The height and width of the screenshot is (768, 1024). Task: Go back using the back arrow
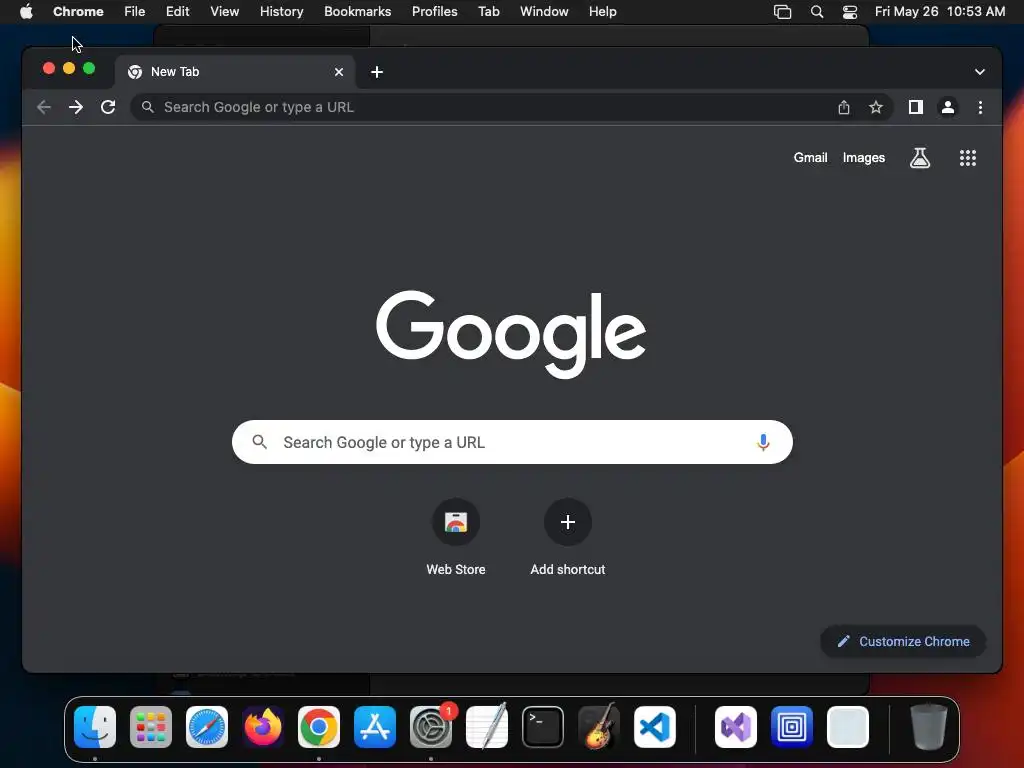pos(44,107)
